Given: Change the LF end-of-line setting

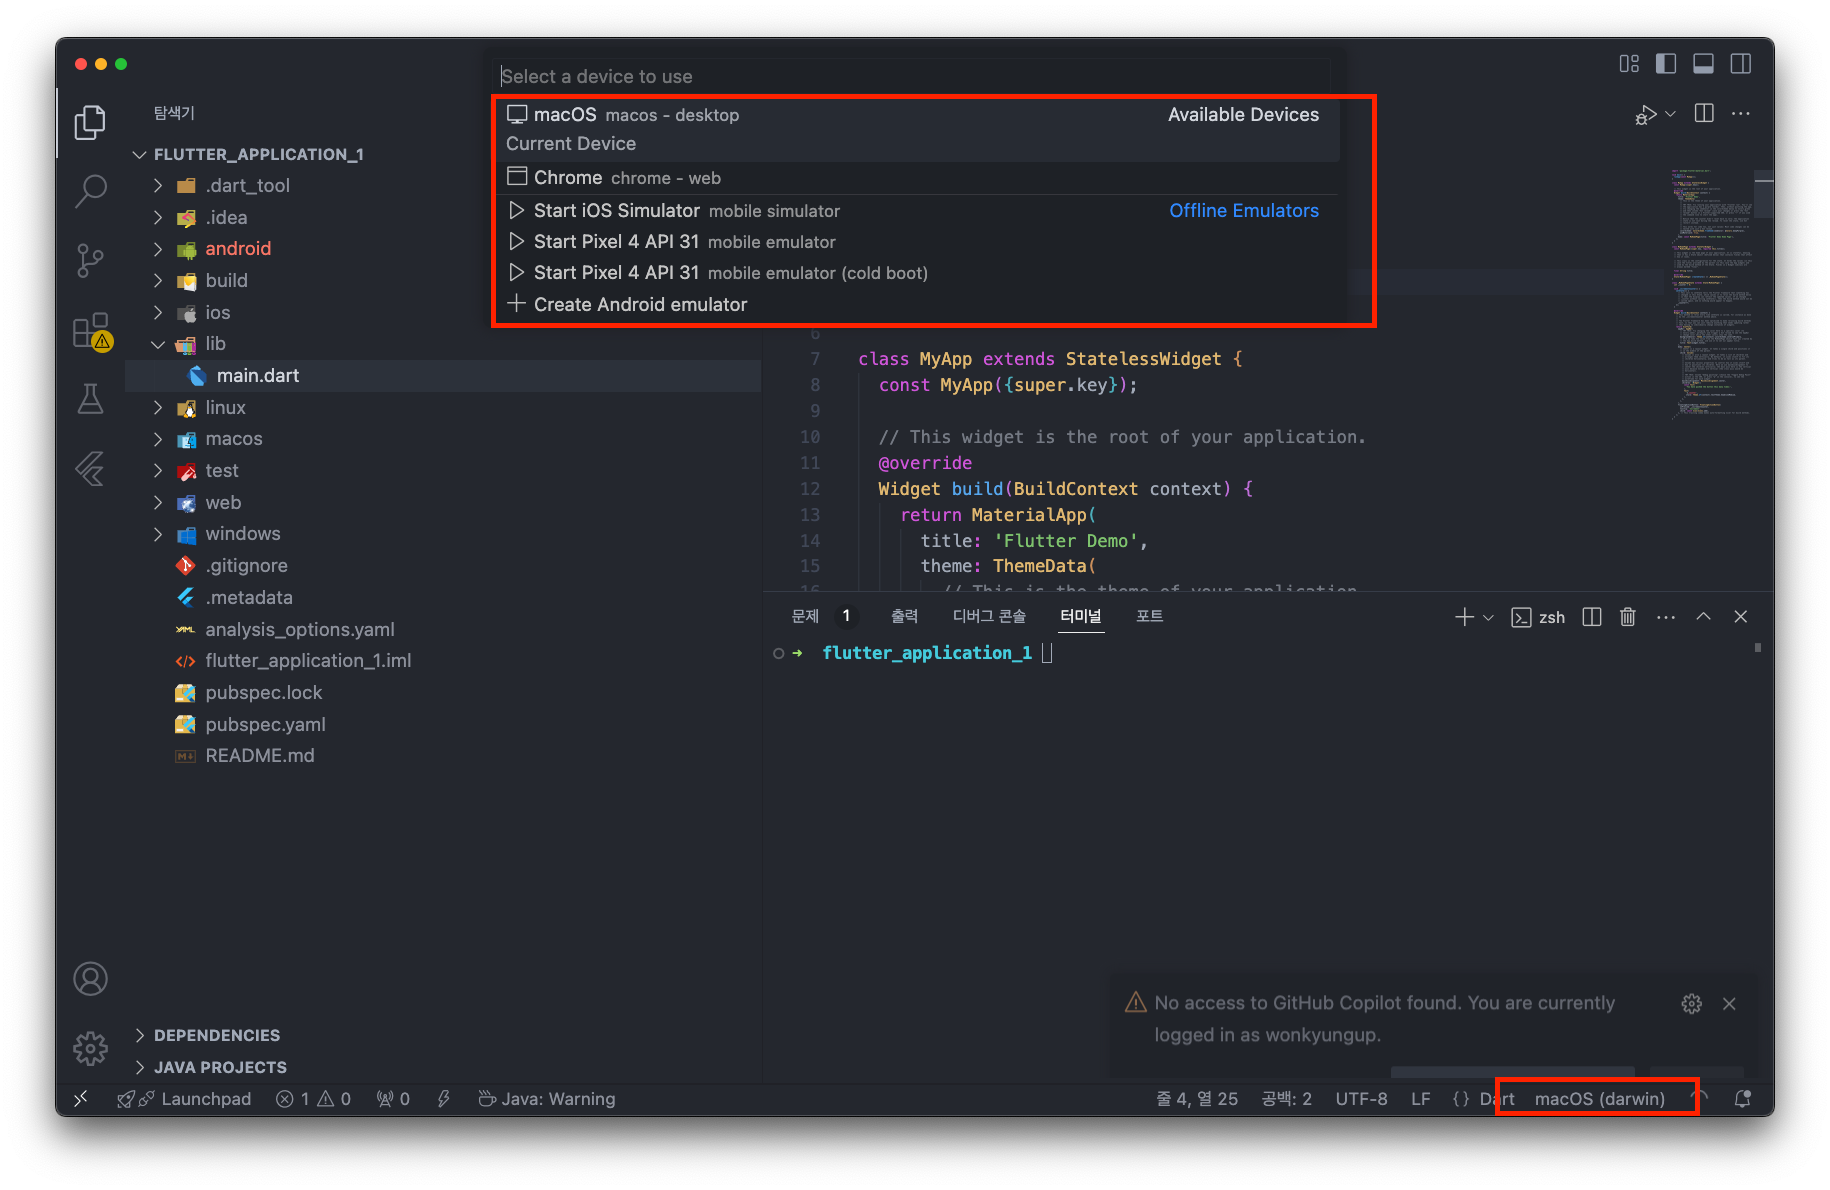Looking at the screenshot, I should pos(1420,1099).
